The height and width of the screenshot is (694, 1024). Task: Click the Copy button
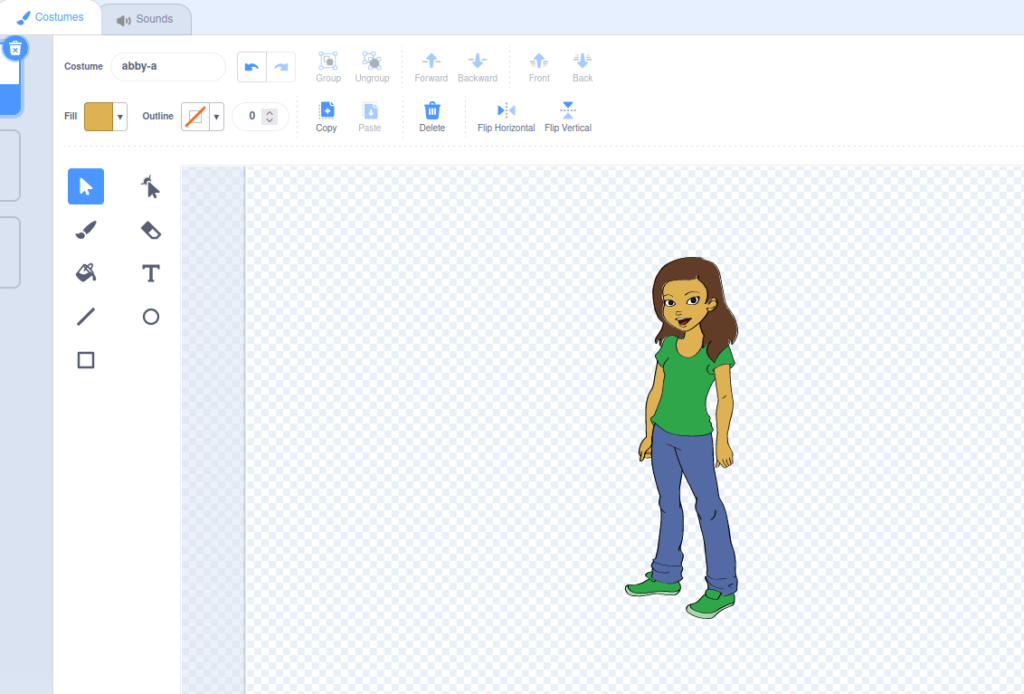(326, 116)
